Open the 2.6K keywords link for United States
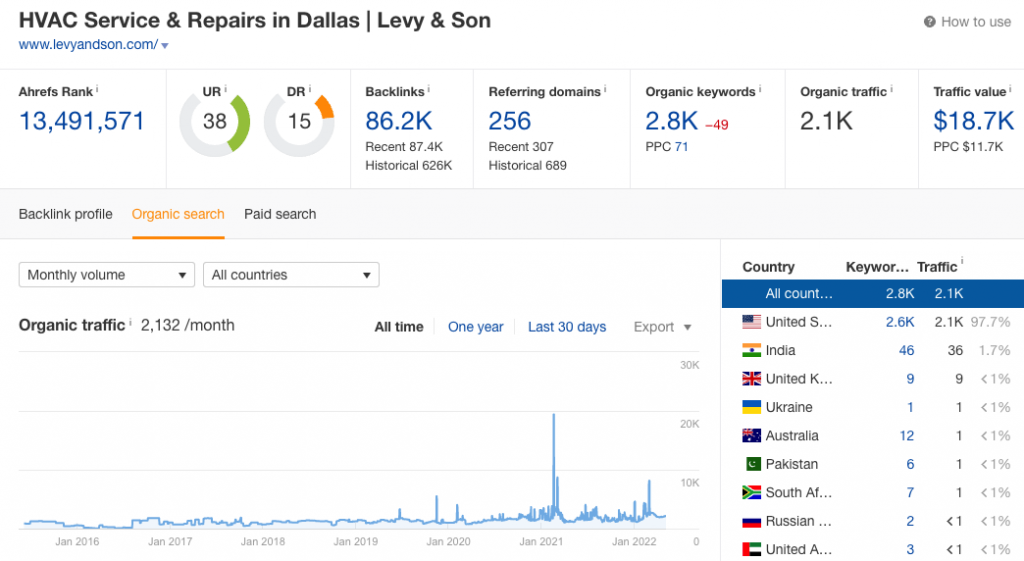 [x=900, y=322]
